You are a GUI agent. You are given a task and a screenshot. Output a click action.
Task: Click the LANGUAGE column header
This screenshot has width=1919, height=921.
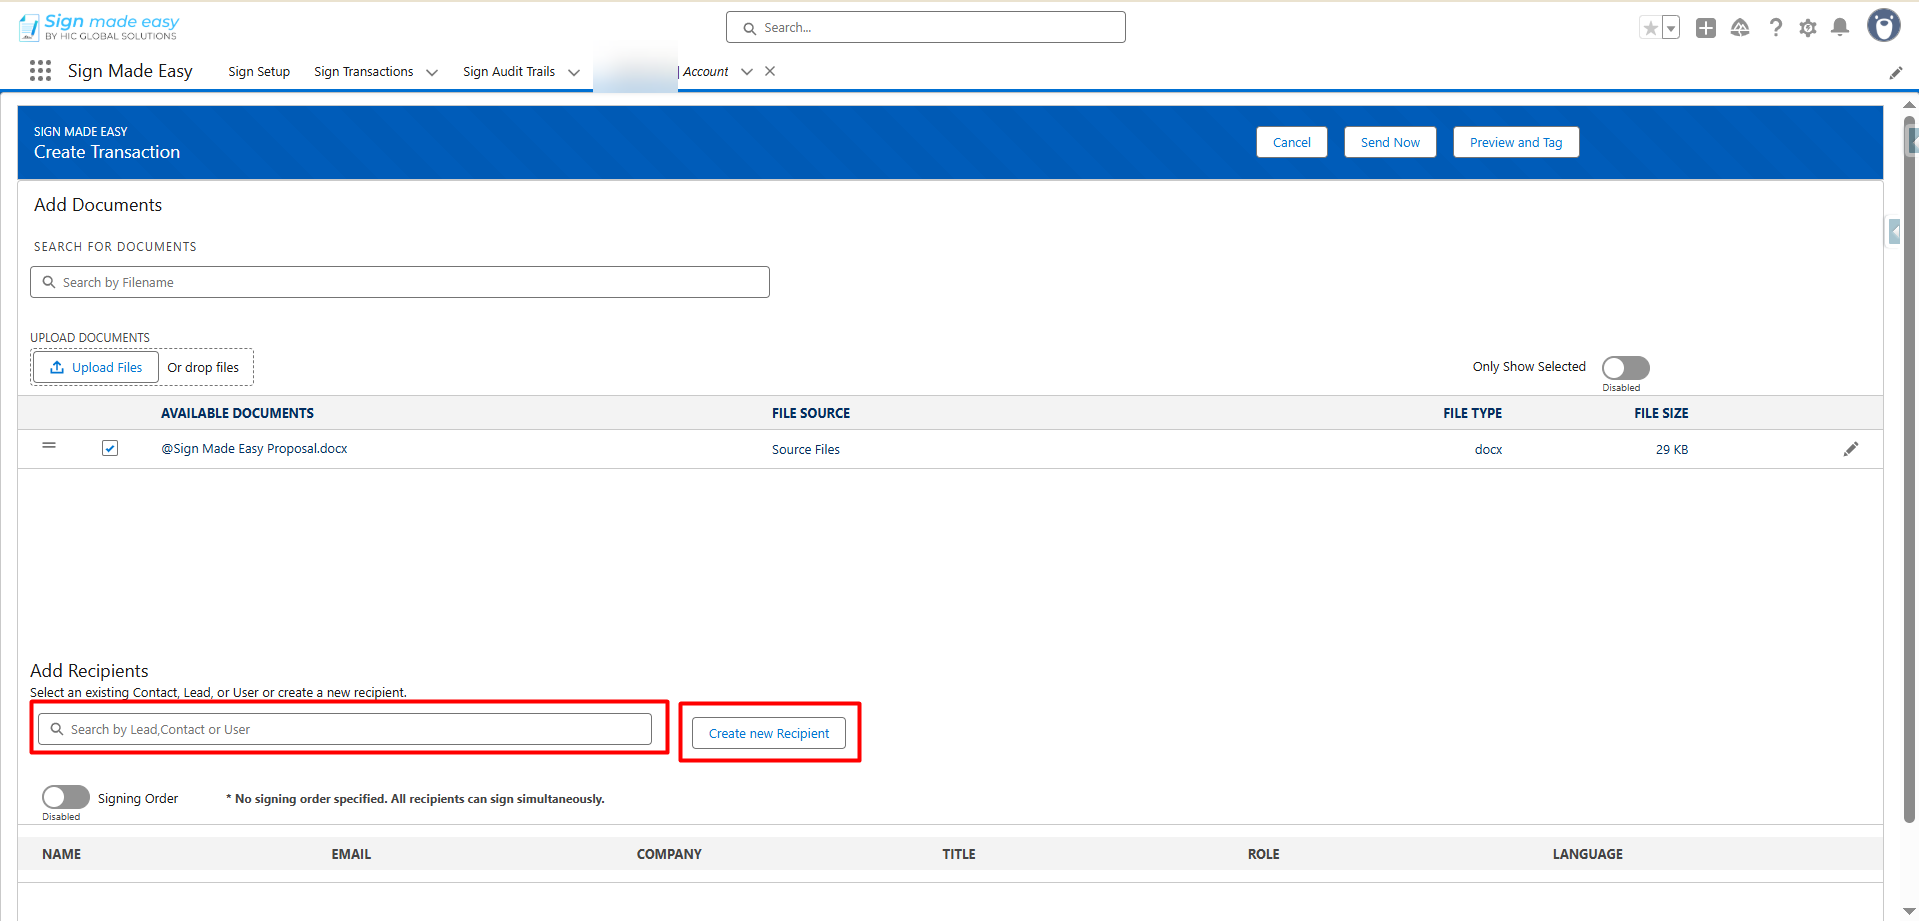pyautogui.click(x=1588, y=854)
